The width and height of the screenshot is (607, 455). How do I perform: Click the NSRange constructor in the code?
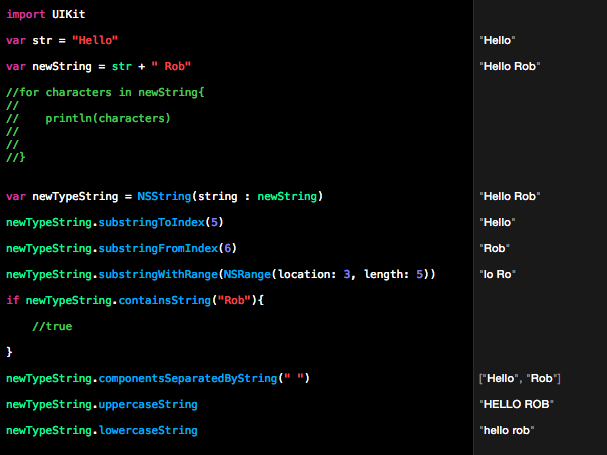[x=247, y=274]
